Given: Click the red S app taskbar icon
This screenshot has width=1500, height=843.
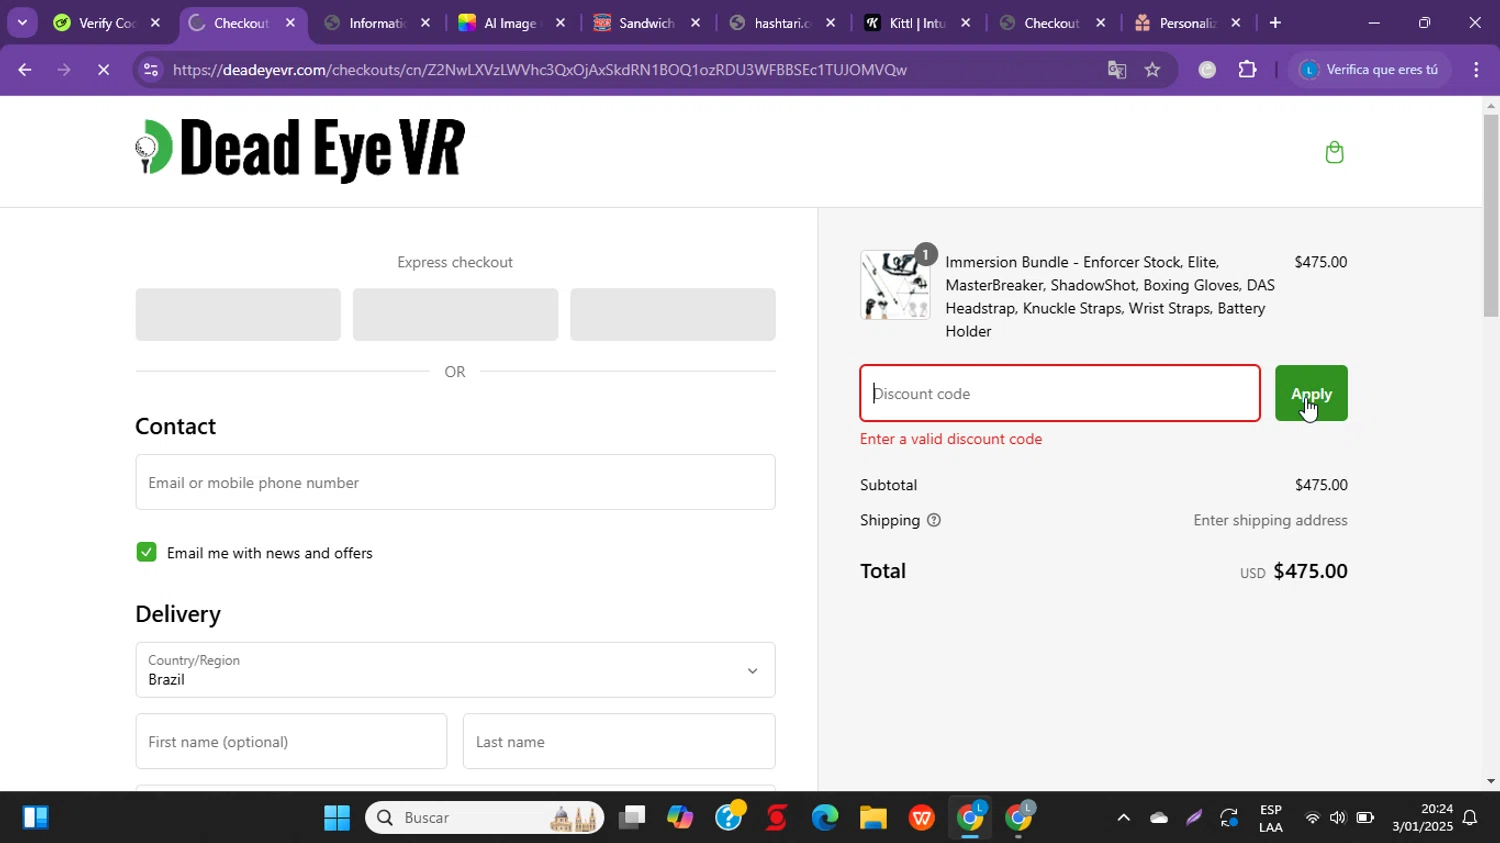Looking at the screenshot, I should (777, 818).
